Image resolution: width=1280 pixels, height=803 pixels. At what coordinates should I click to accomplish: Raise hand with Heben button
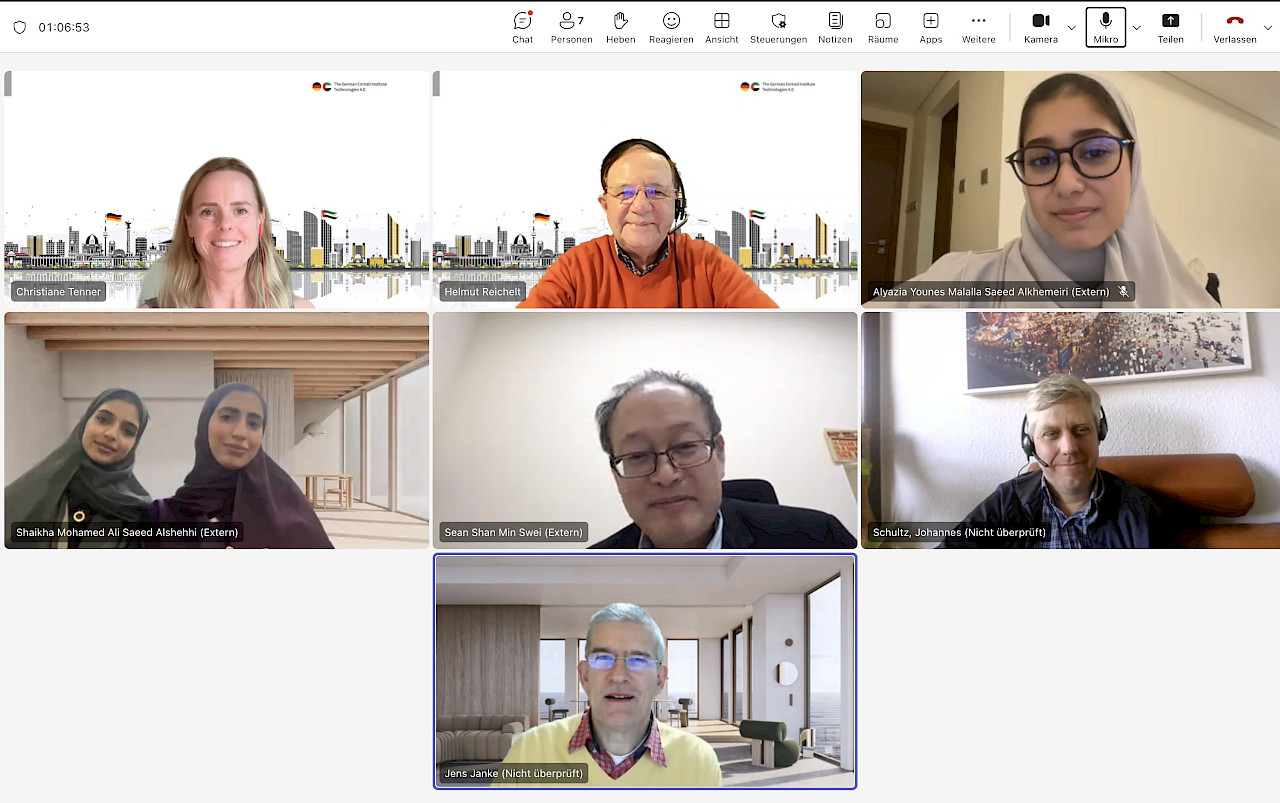pos(620,27)
